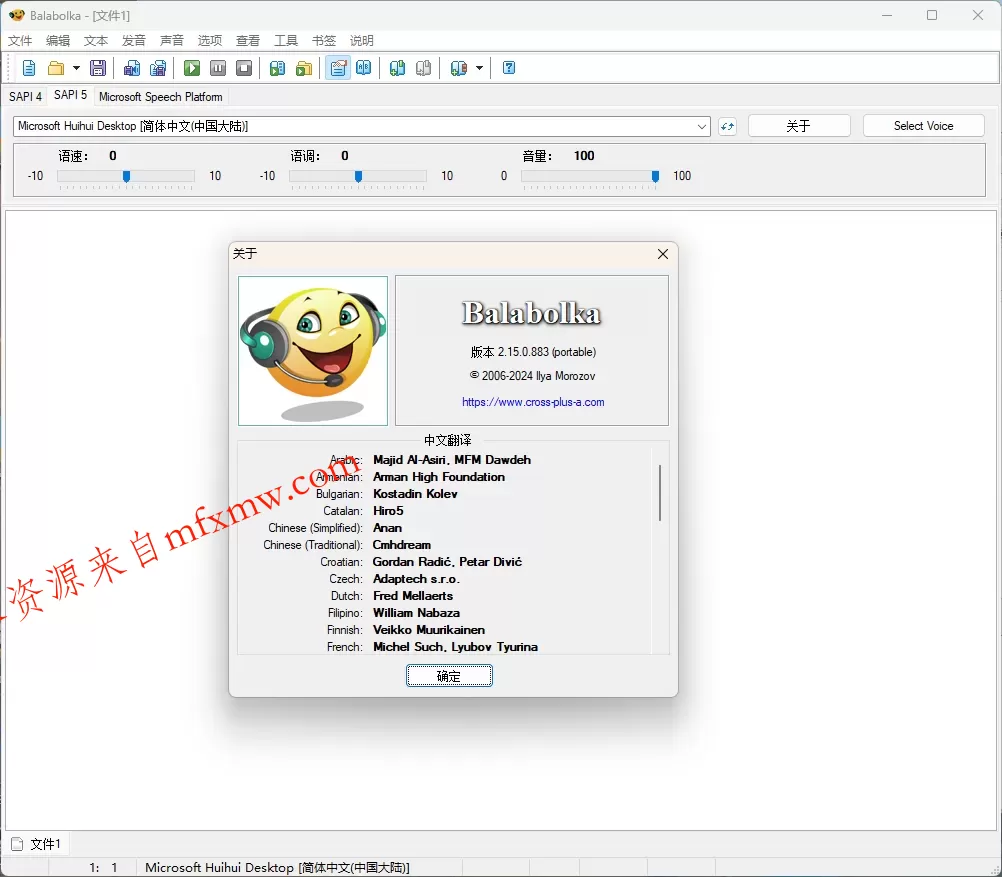Pause speech with the Pause button
1002x877 pixels.
(x=218, y=68)
